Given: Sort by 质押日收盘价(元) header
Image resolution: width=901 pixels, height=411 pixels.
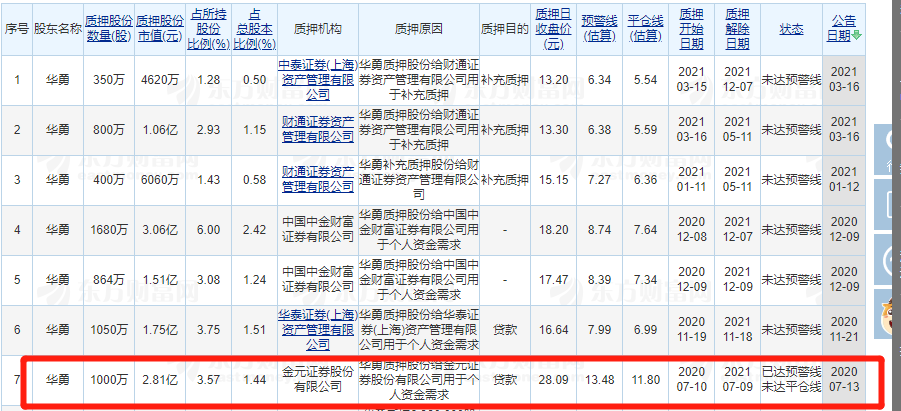Looking at the screenshot, I should tap(553, 29).
